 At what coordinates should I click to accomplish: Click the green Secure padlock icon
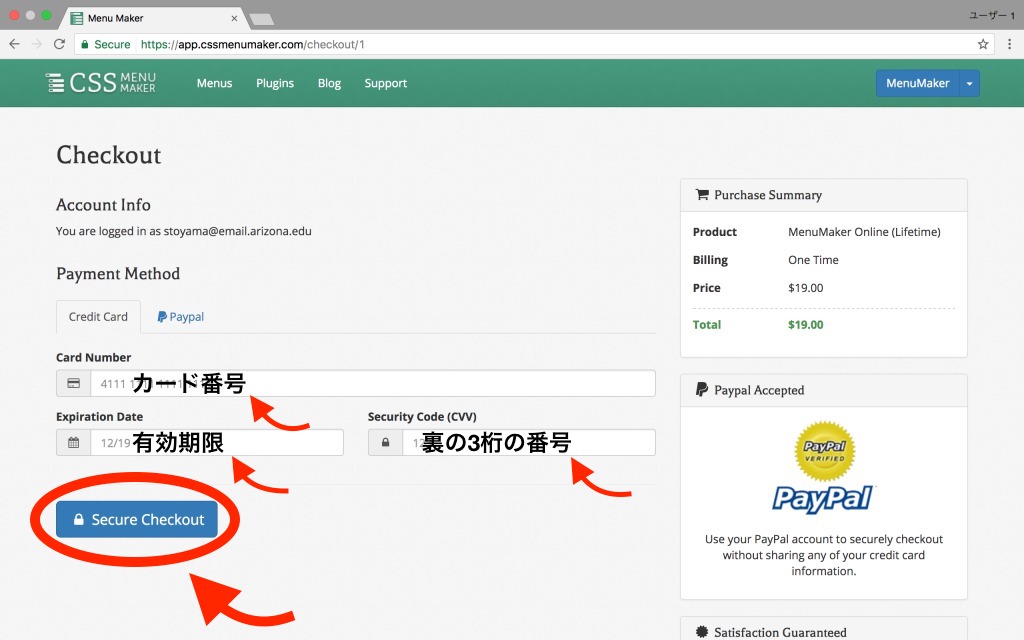tap(85, 44)
